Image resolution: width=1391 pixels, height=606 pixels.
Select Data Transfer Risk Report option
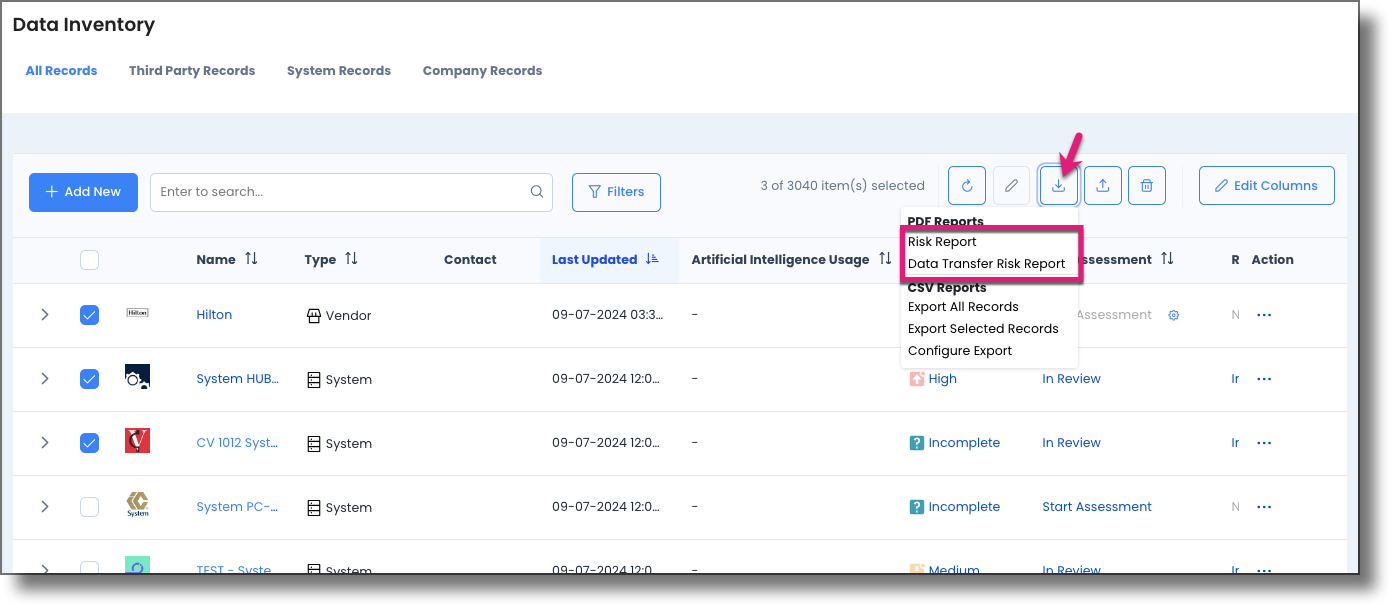click(986, 264)
